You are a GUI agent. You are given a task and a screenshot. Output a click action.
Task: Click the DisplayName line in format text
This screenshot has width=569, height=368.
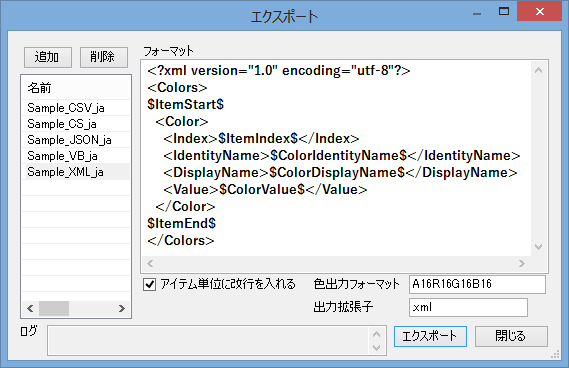pos(340,172)
